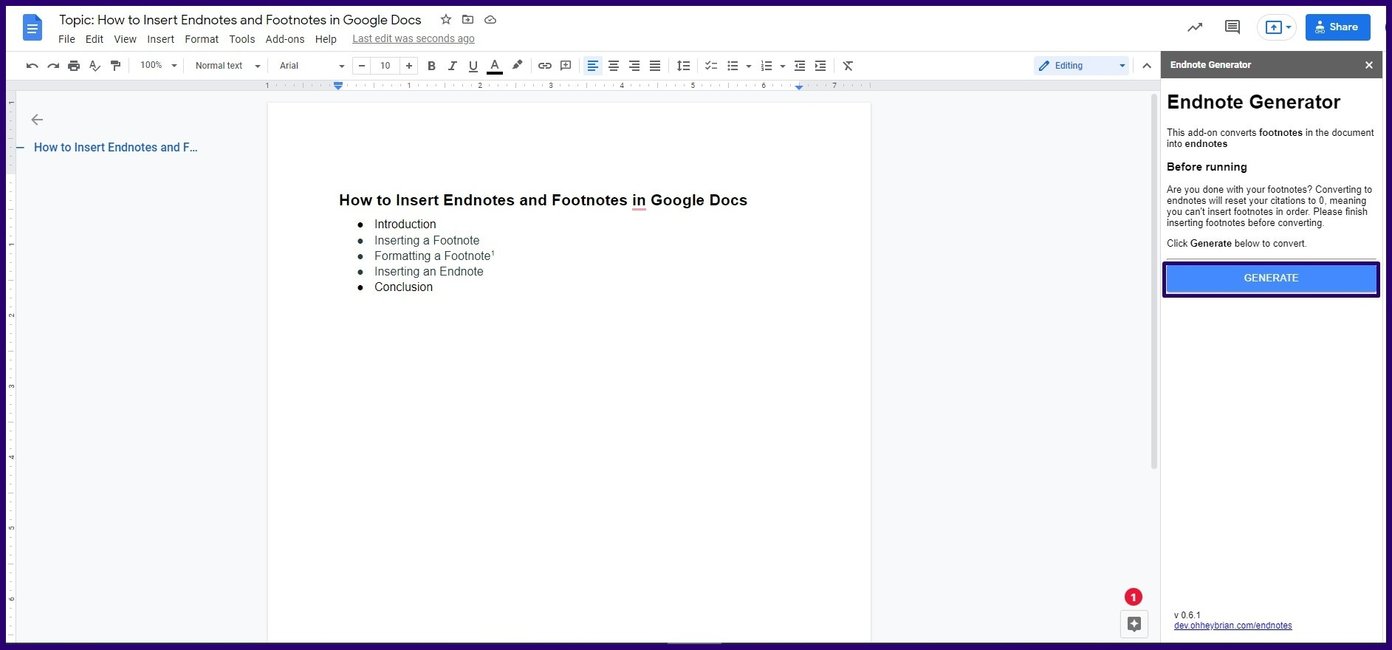The width and height of the screenshot is (1392, 650).
Task: Select right align
Action: (634, 66)
